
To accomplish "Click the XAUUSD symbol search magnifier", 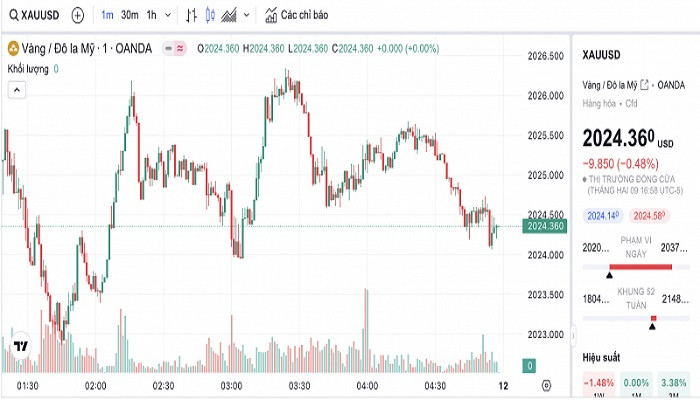I will [x=12, y=16].
